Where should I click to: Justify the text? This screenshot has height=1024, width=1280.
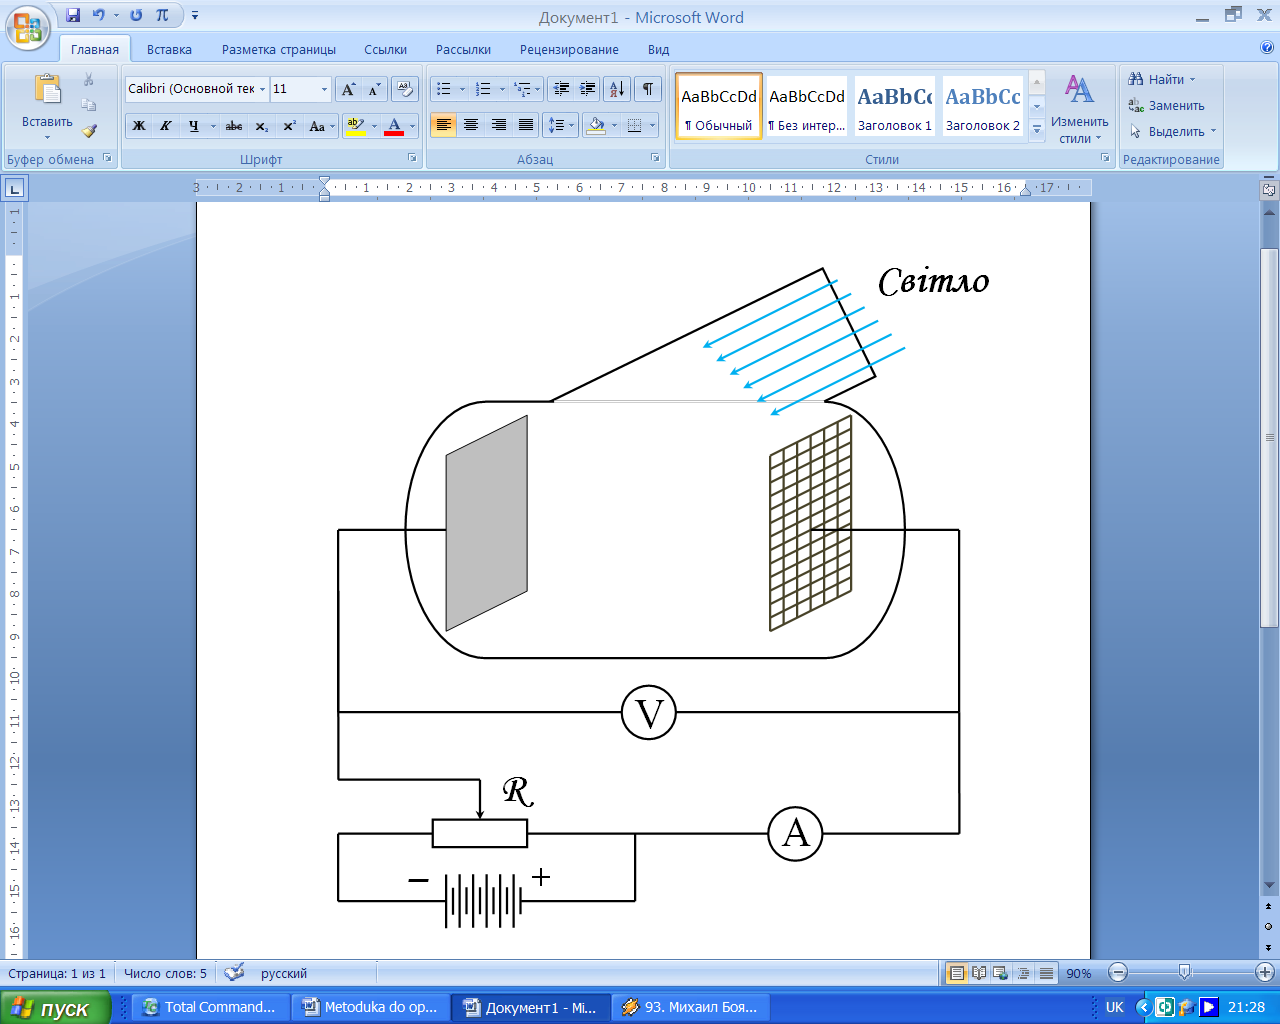coord(525,126)
